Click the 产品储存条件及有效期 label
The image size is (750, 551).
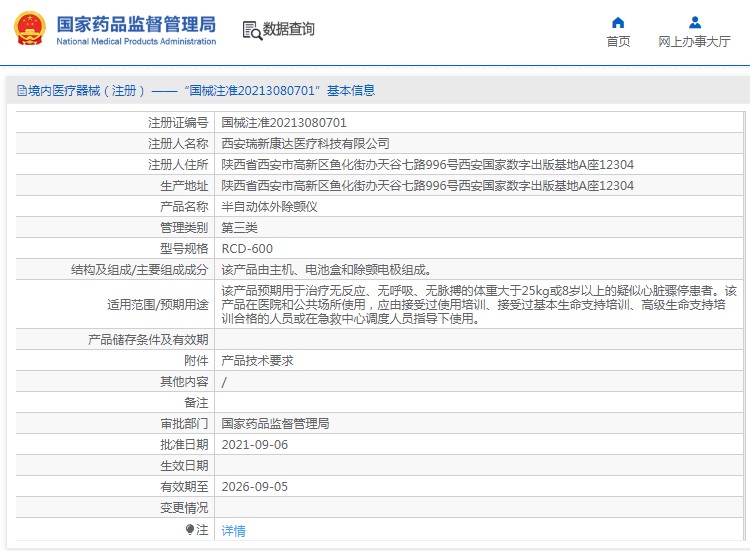(x=148, y=340)
